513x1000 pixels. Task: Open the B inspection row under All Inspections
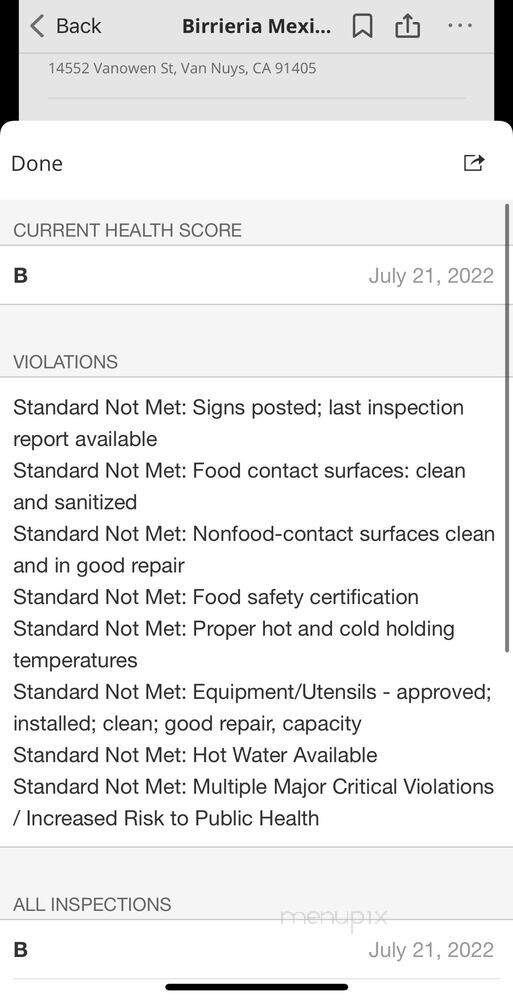point(255,950)
